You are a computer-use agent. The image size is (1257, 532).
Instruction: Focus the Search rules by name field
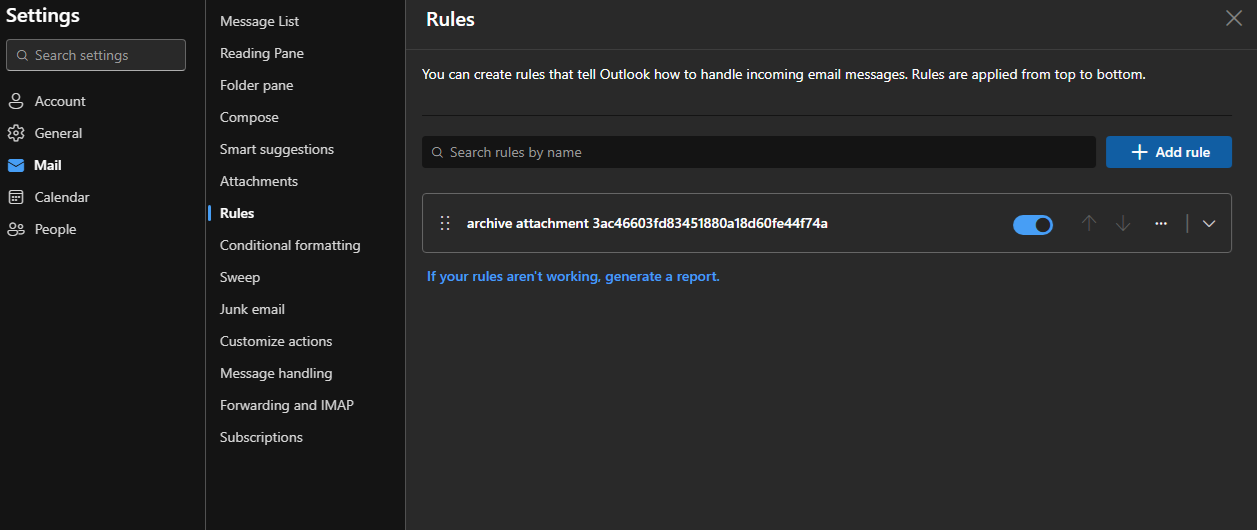(759, 152)
